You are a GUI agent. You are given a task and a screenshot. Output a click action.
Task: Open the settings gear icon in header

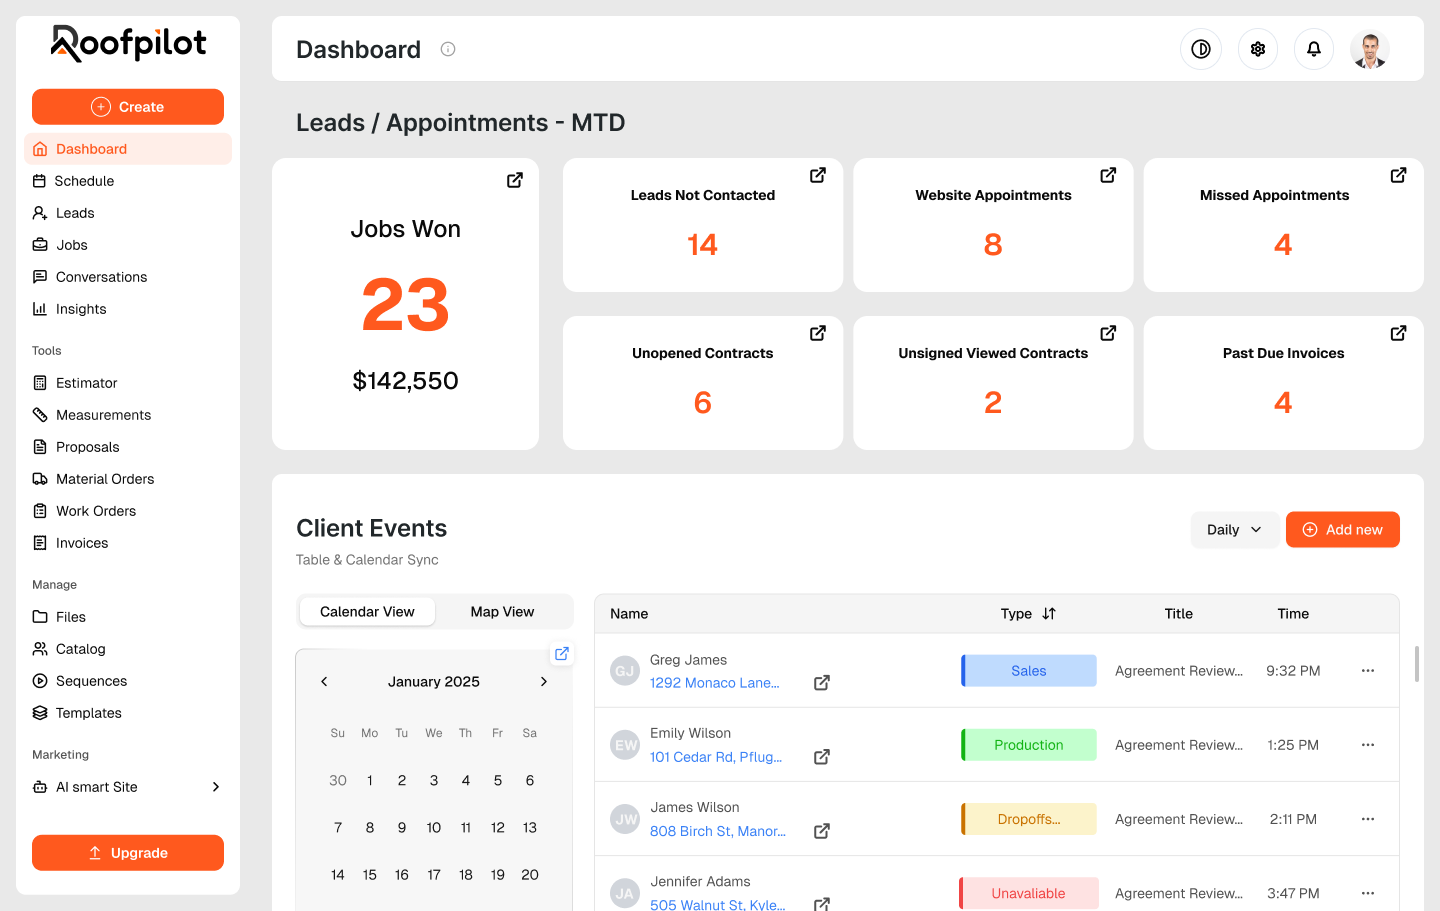click(x=1258, y=49)
